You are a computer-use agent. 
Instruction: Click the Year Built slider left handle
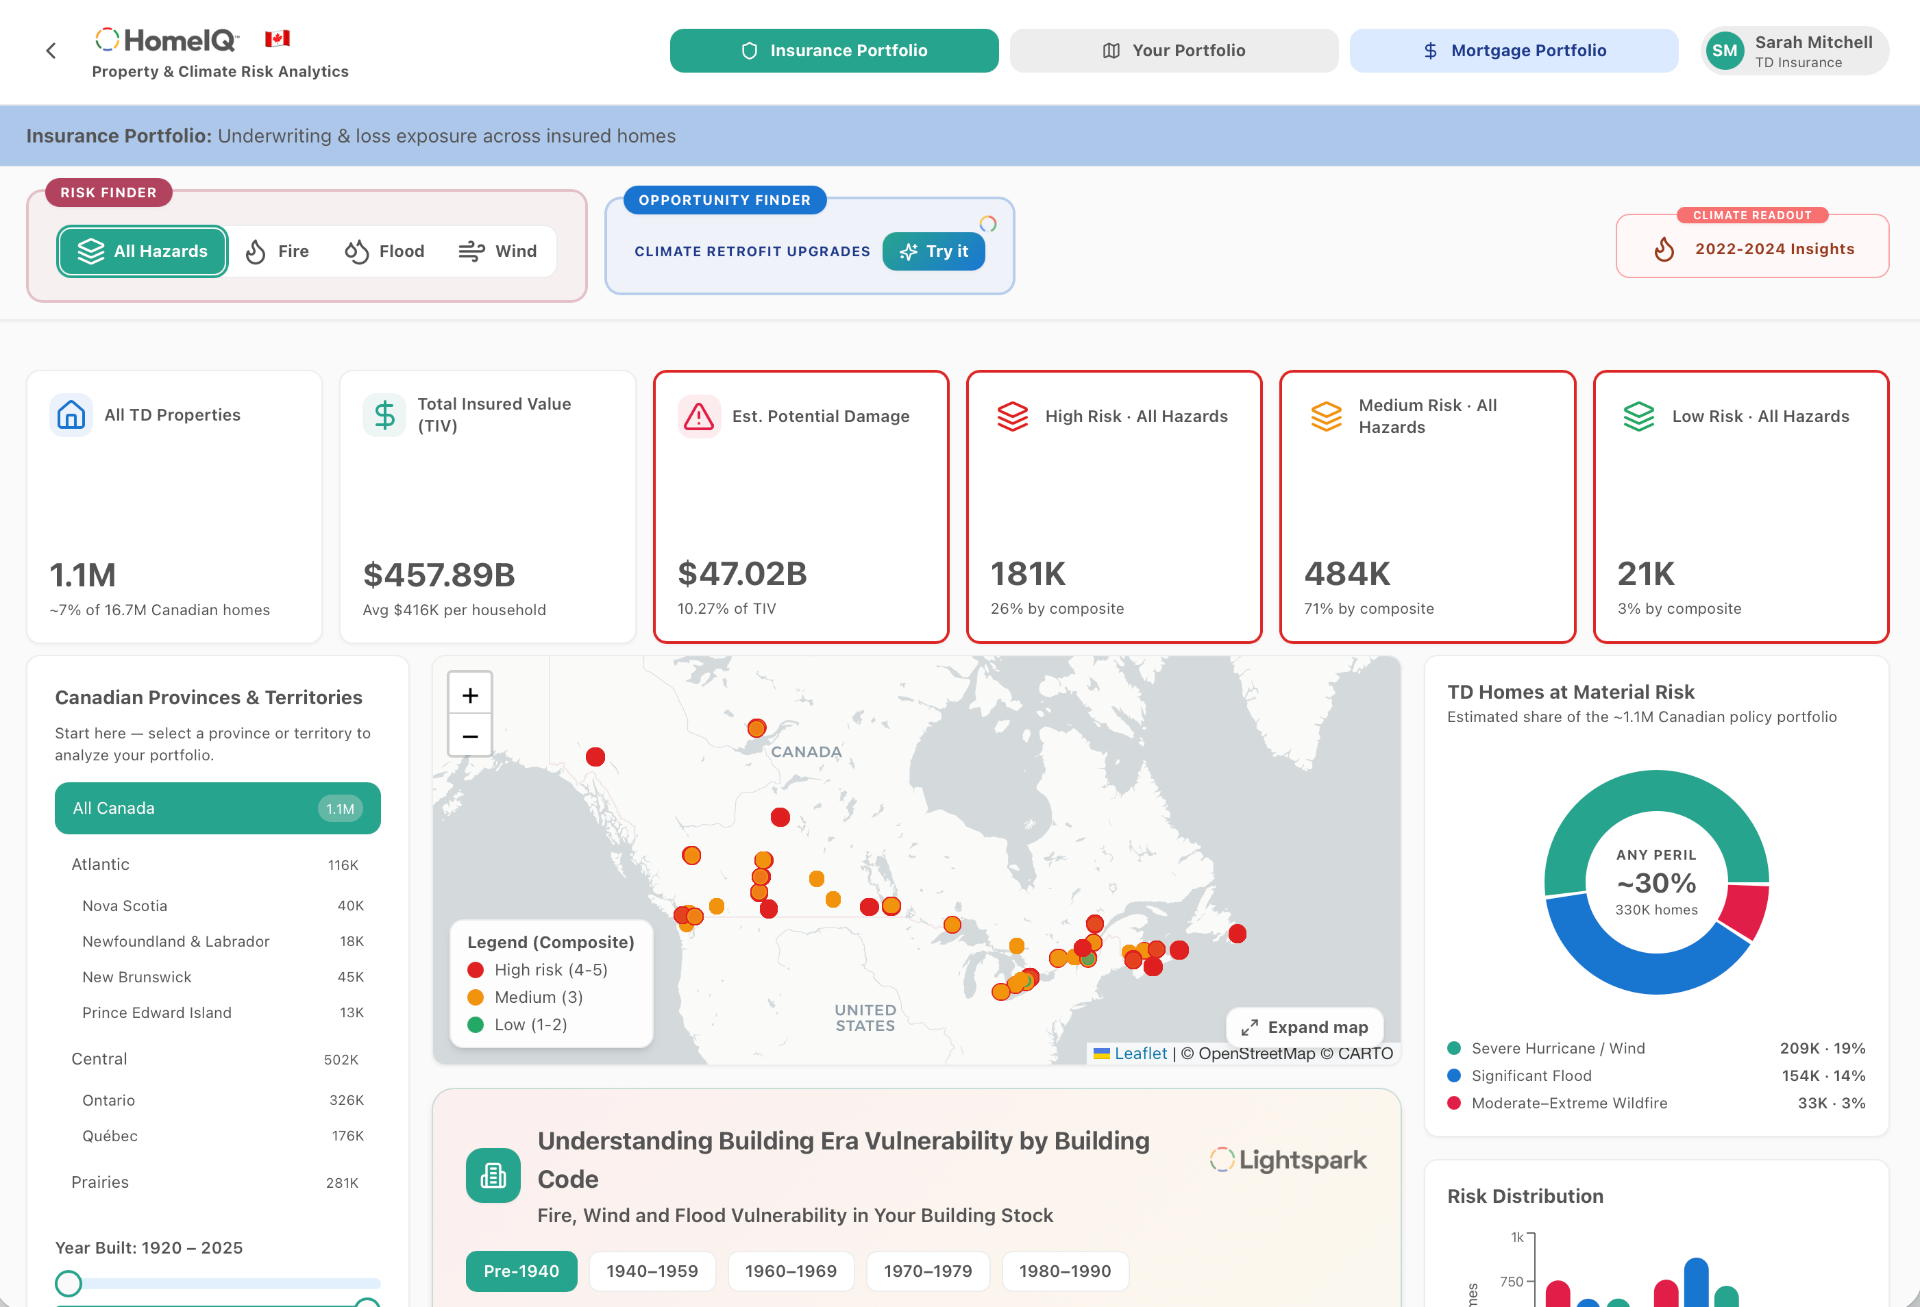tap(68, 1283)
